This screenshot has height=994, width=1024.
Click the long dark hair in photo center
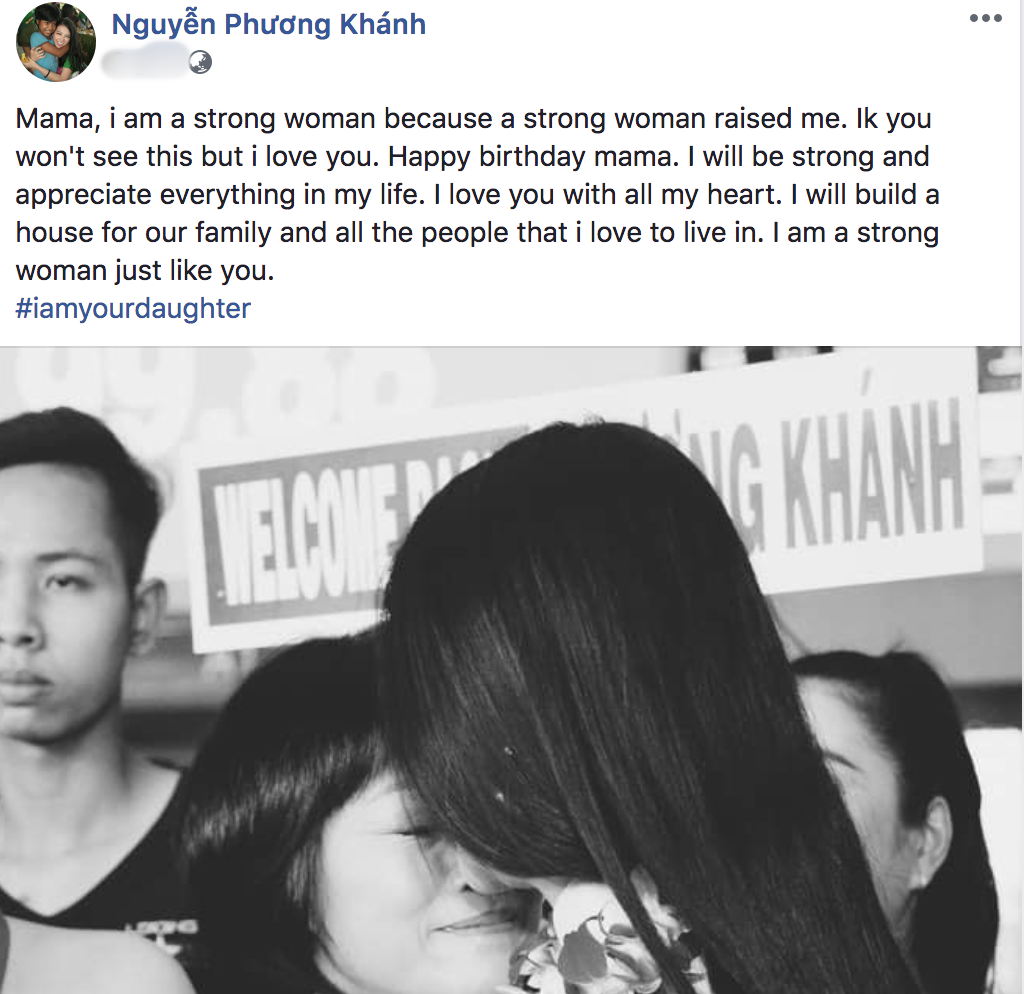click(620, 686)
